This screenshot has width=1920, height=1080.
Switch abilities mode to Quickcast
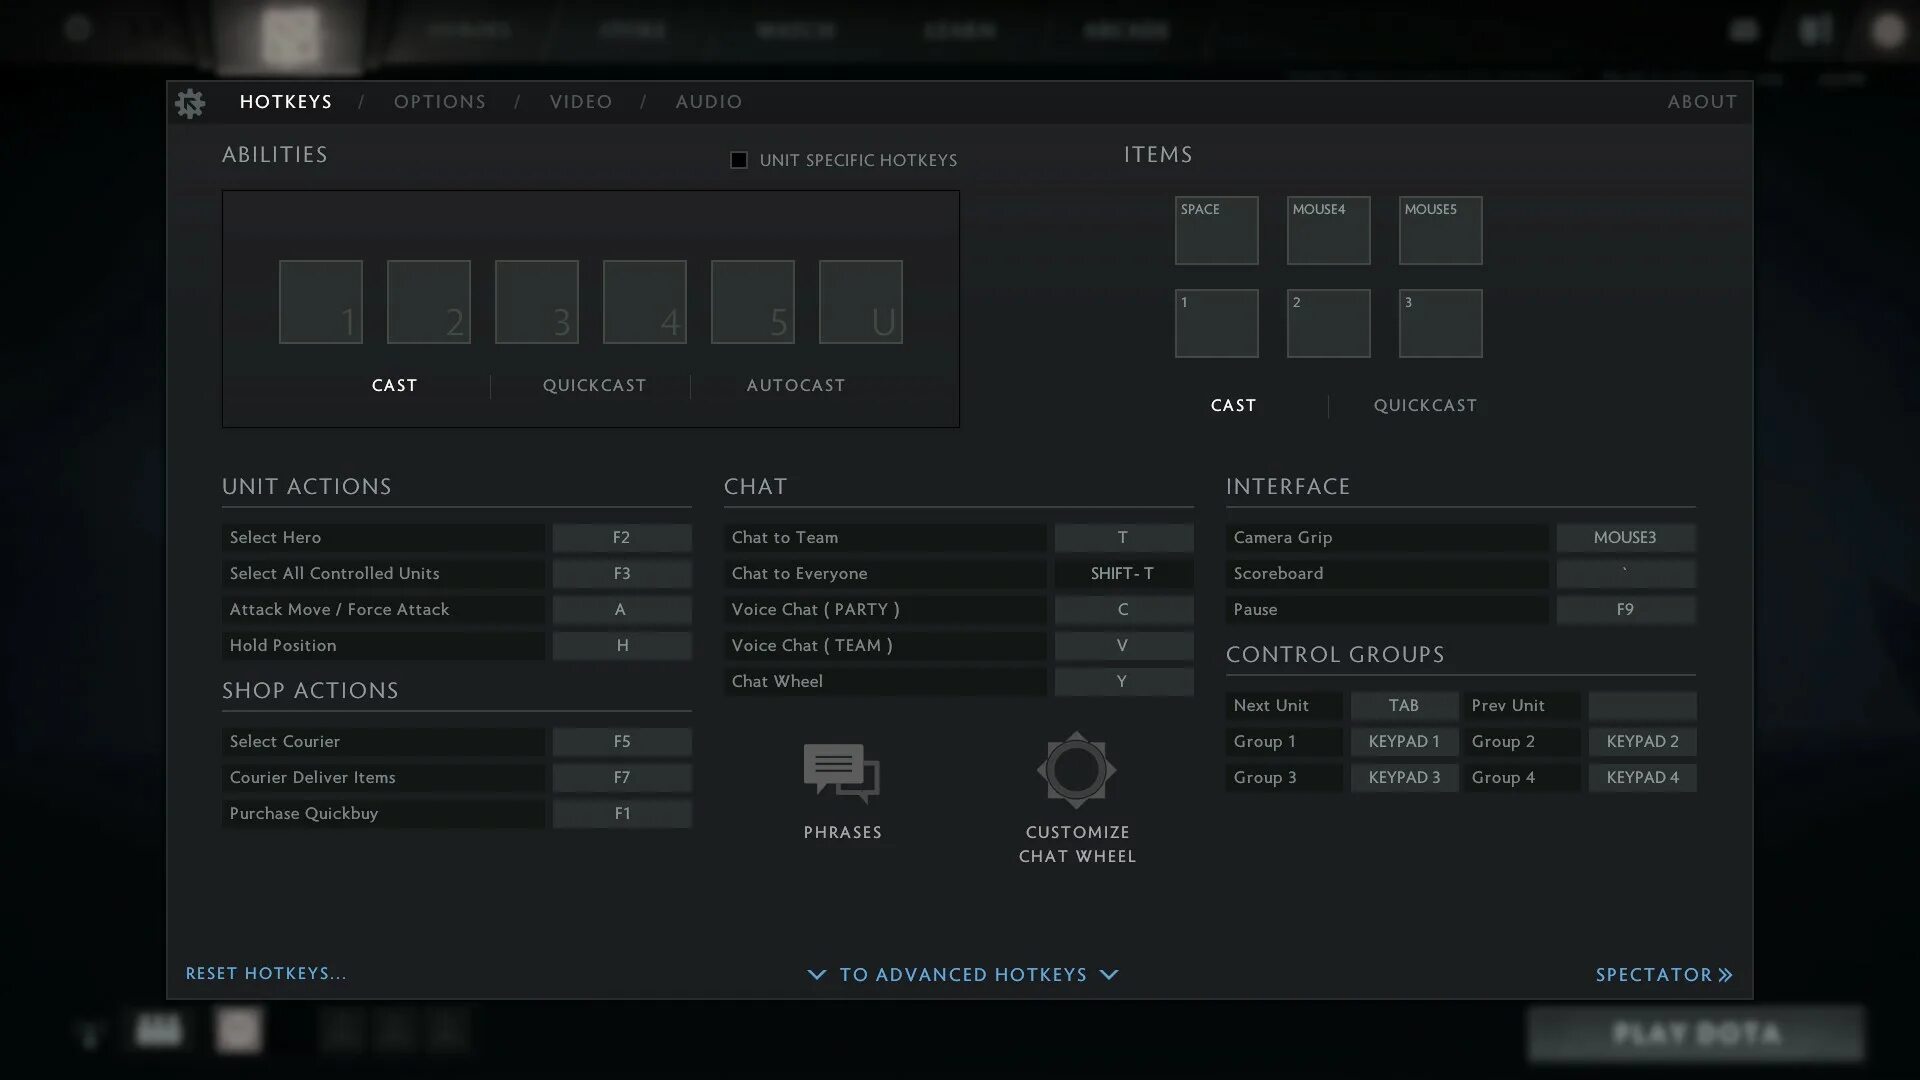pyautogui.click(x=594, y=386)
